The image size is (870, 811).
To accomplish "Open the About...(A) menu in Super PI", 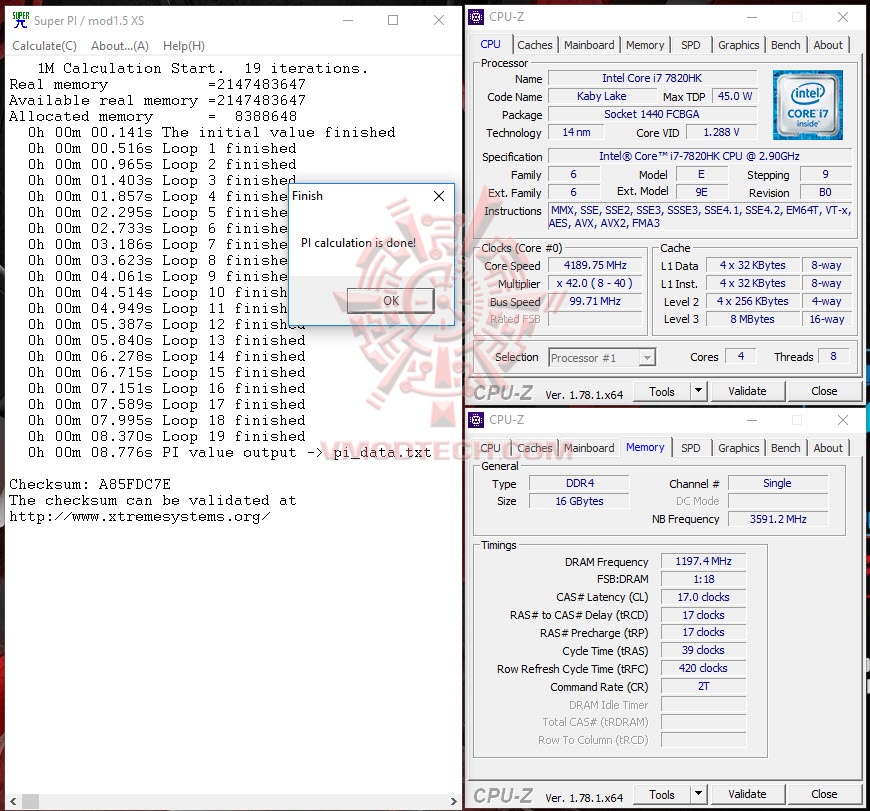I will pyautogui.click(x=120, y=46).
